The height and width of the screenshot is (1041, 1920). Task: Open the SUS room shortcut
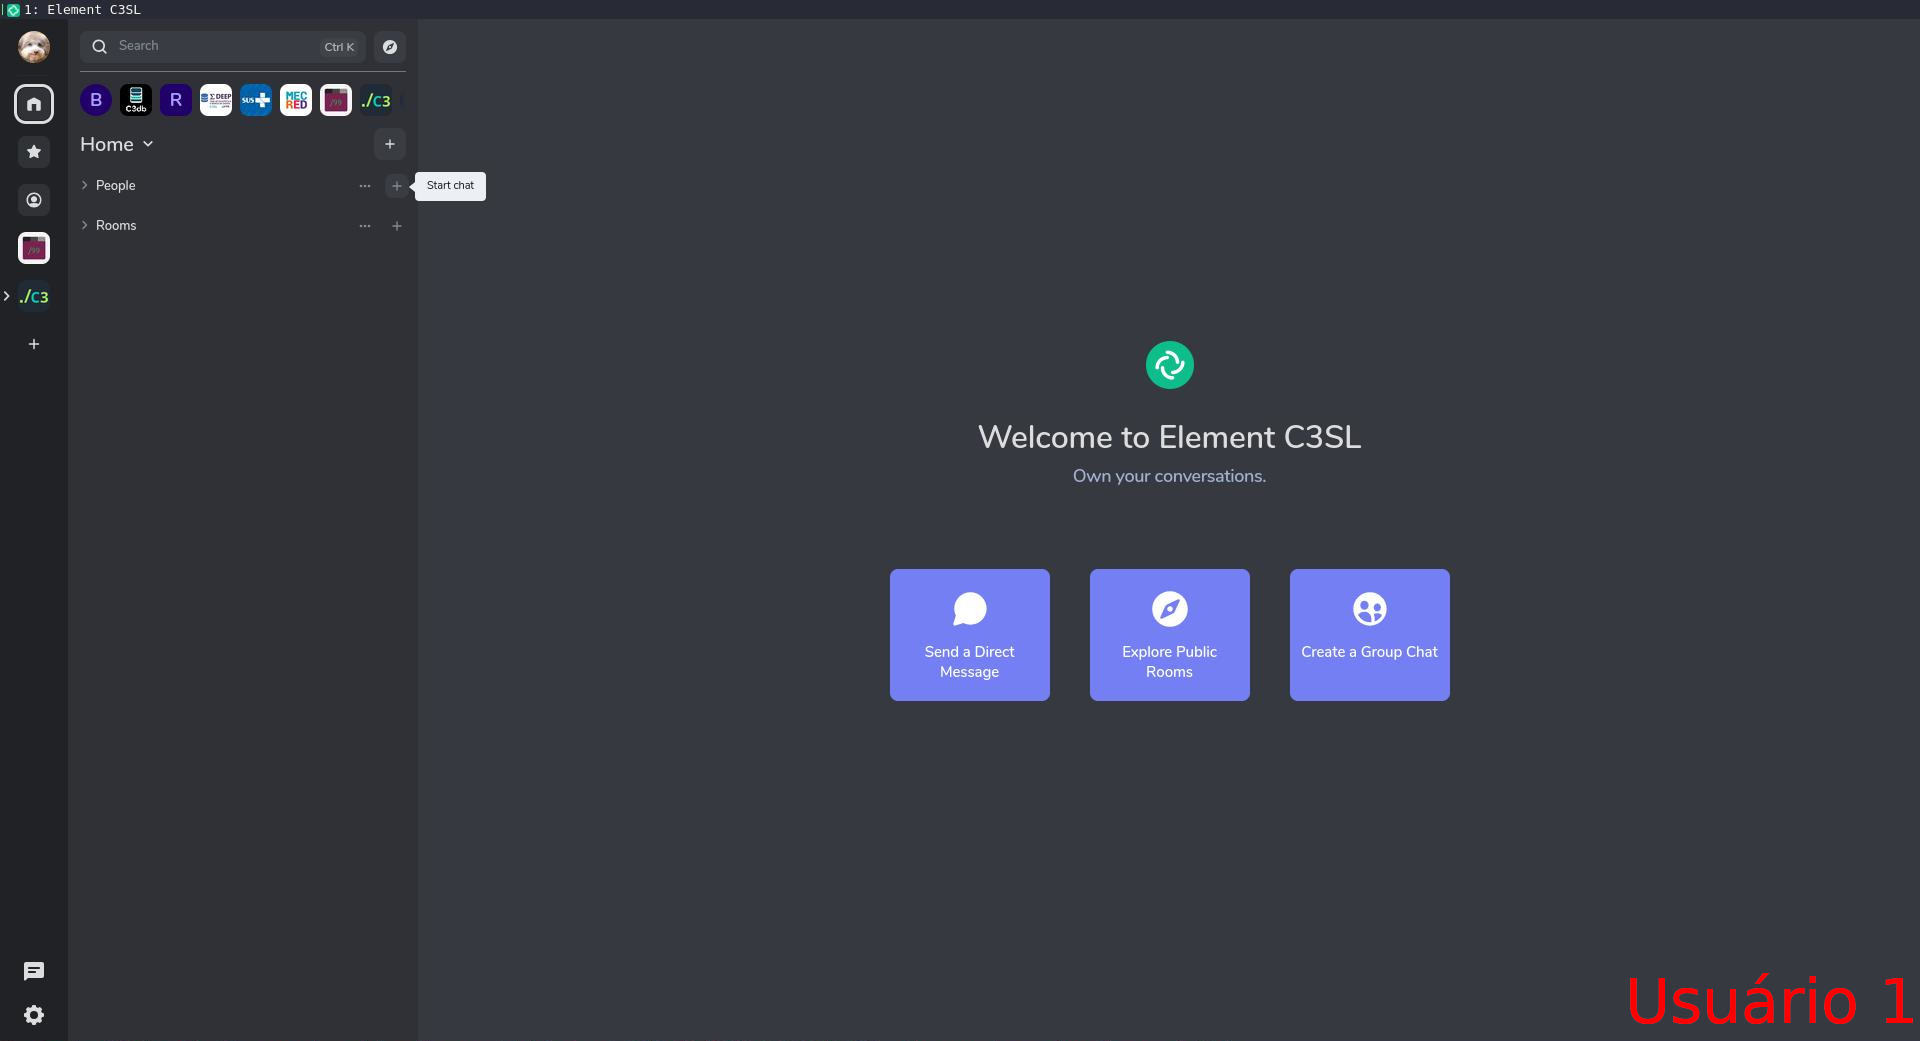pos(256,100)
